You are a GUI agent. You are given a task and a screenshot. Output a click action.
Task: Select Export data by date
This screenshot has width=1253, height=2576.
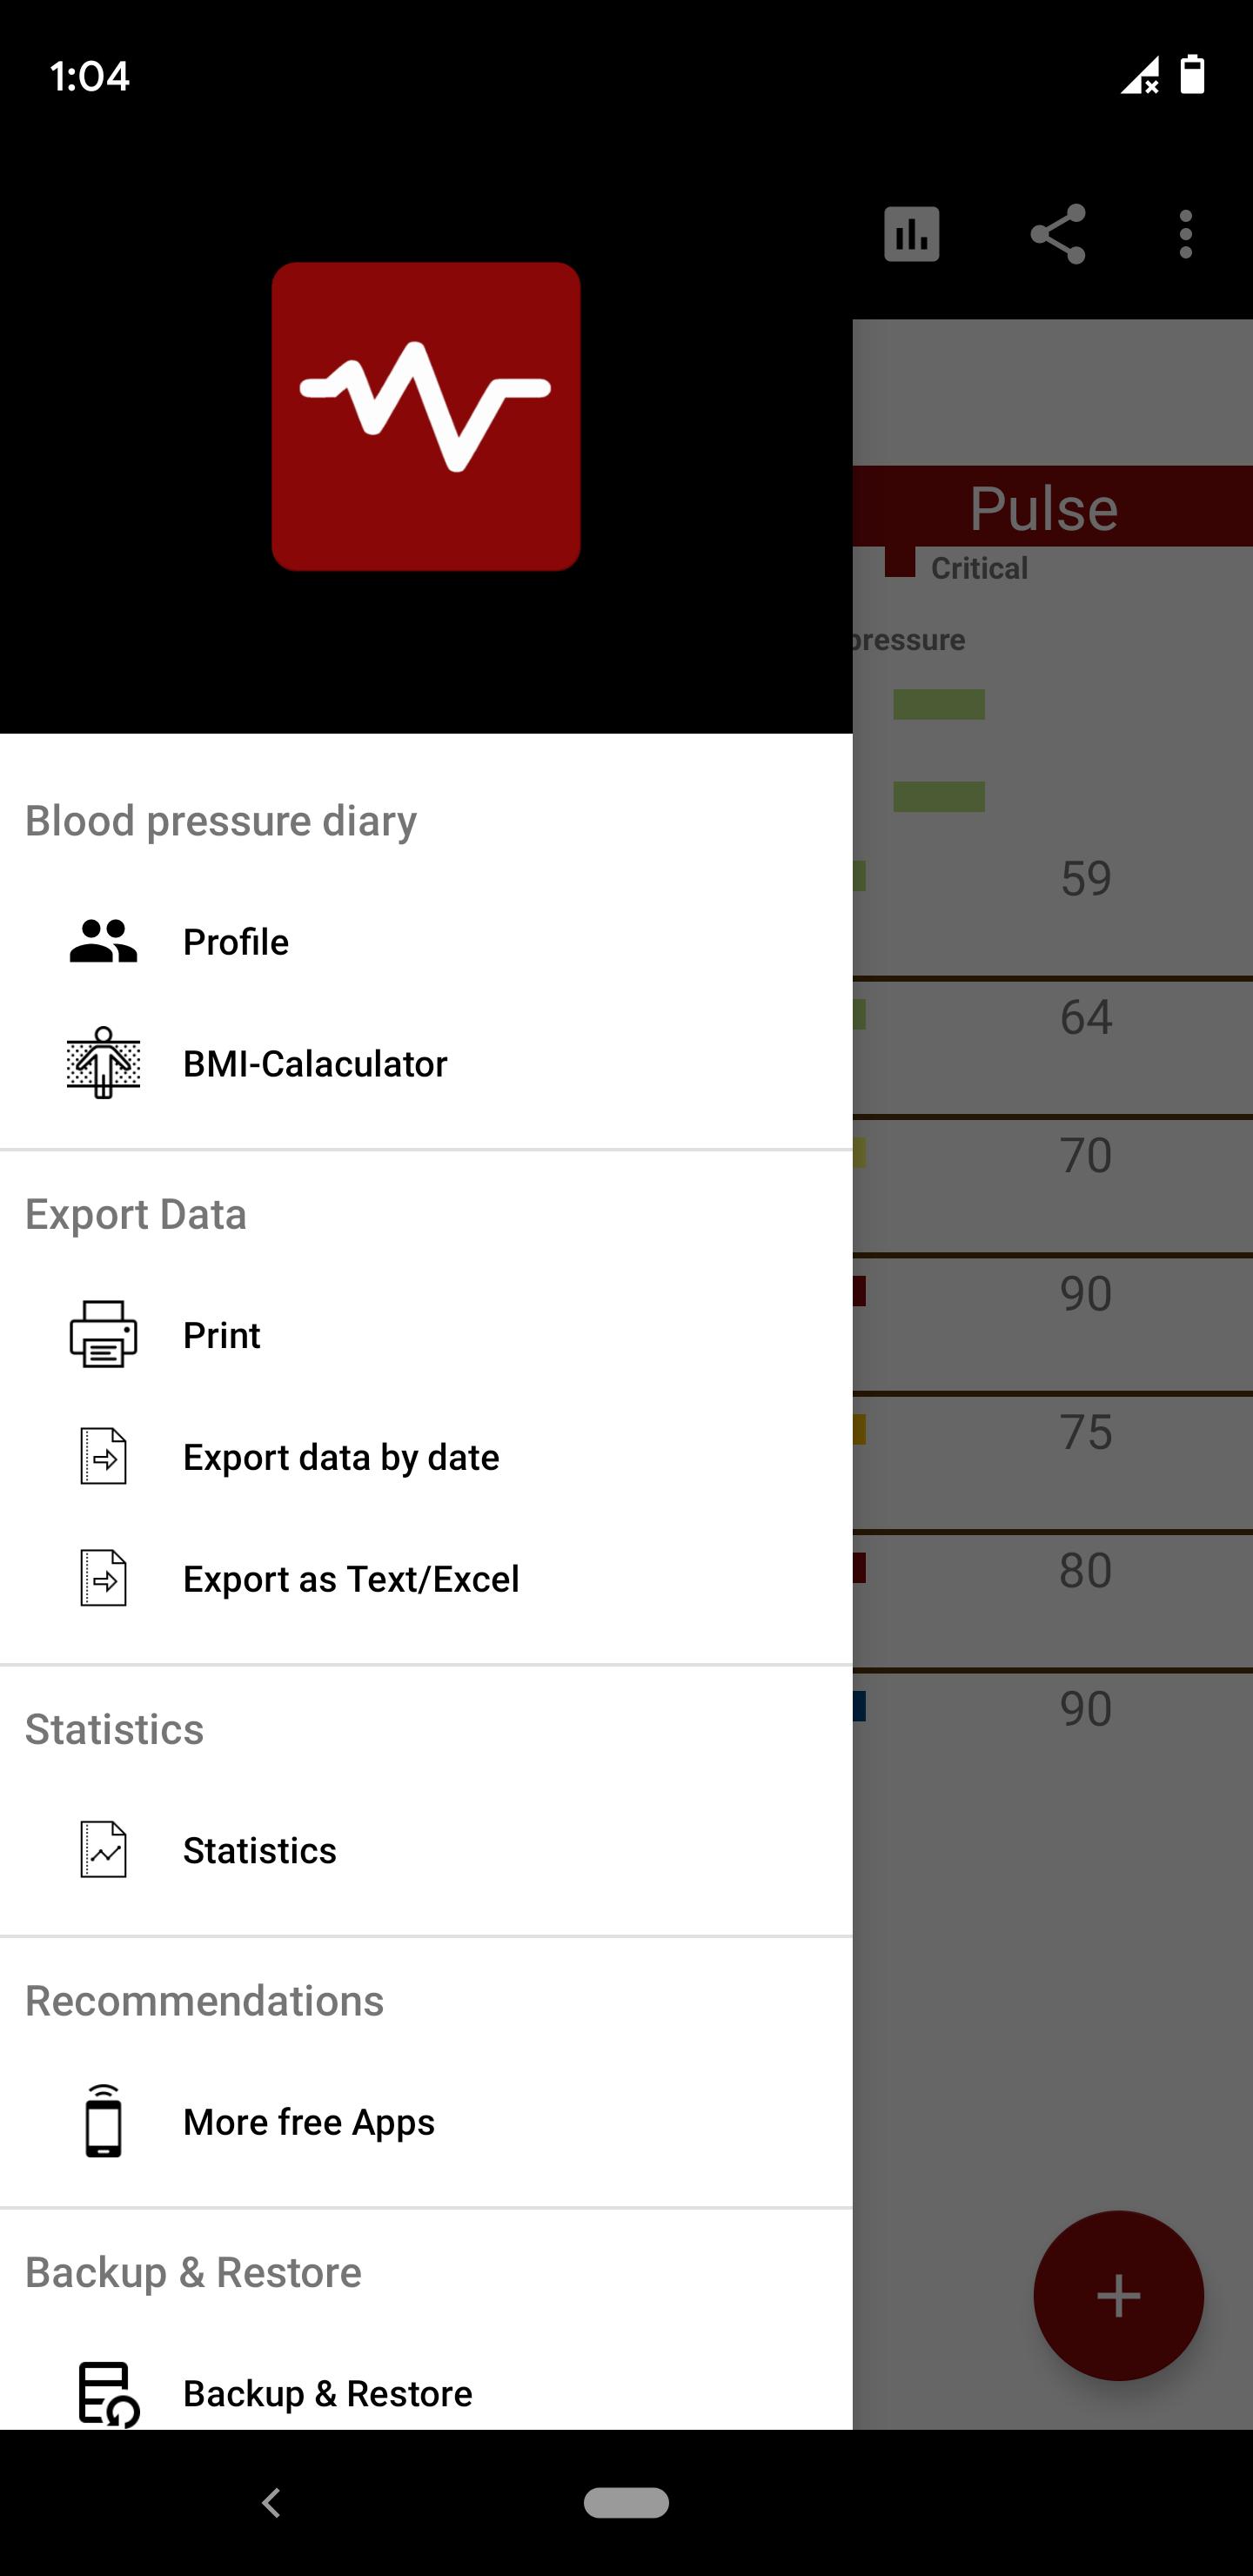341,1457
